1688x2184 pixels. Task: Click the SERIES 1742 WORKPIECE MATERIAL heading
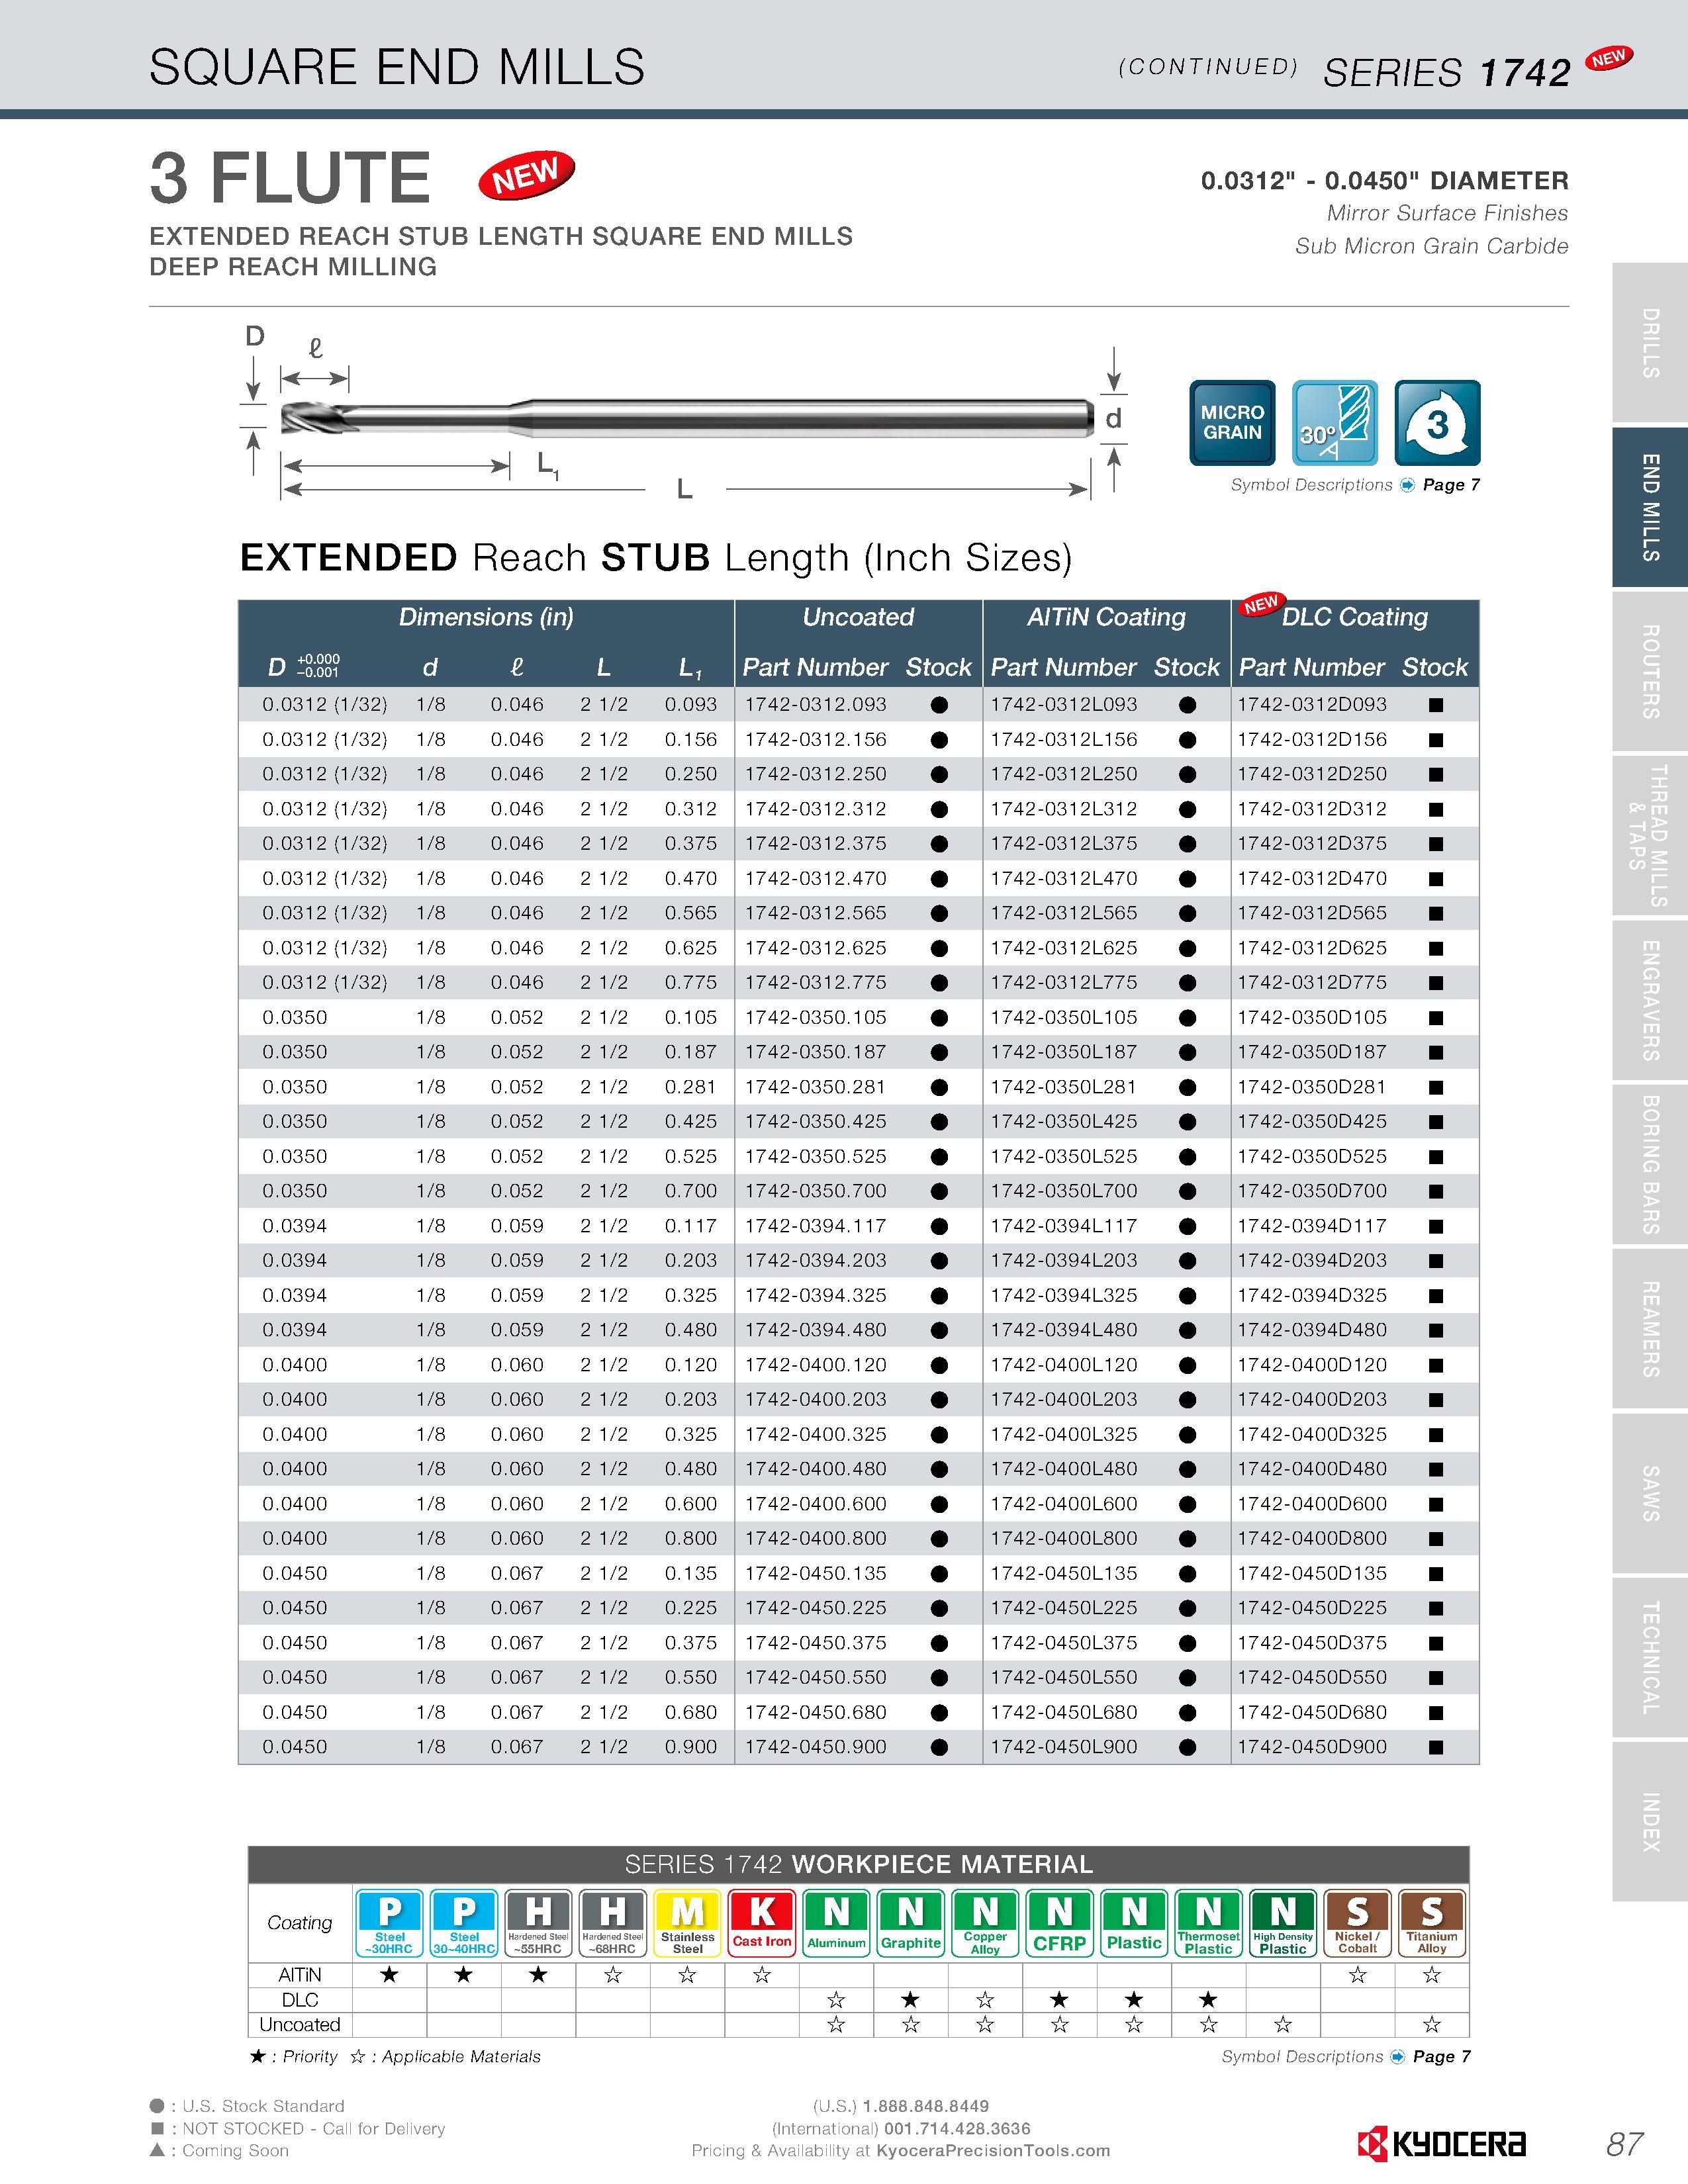click(858, 1865)
